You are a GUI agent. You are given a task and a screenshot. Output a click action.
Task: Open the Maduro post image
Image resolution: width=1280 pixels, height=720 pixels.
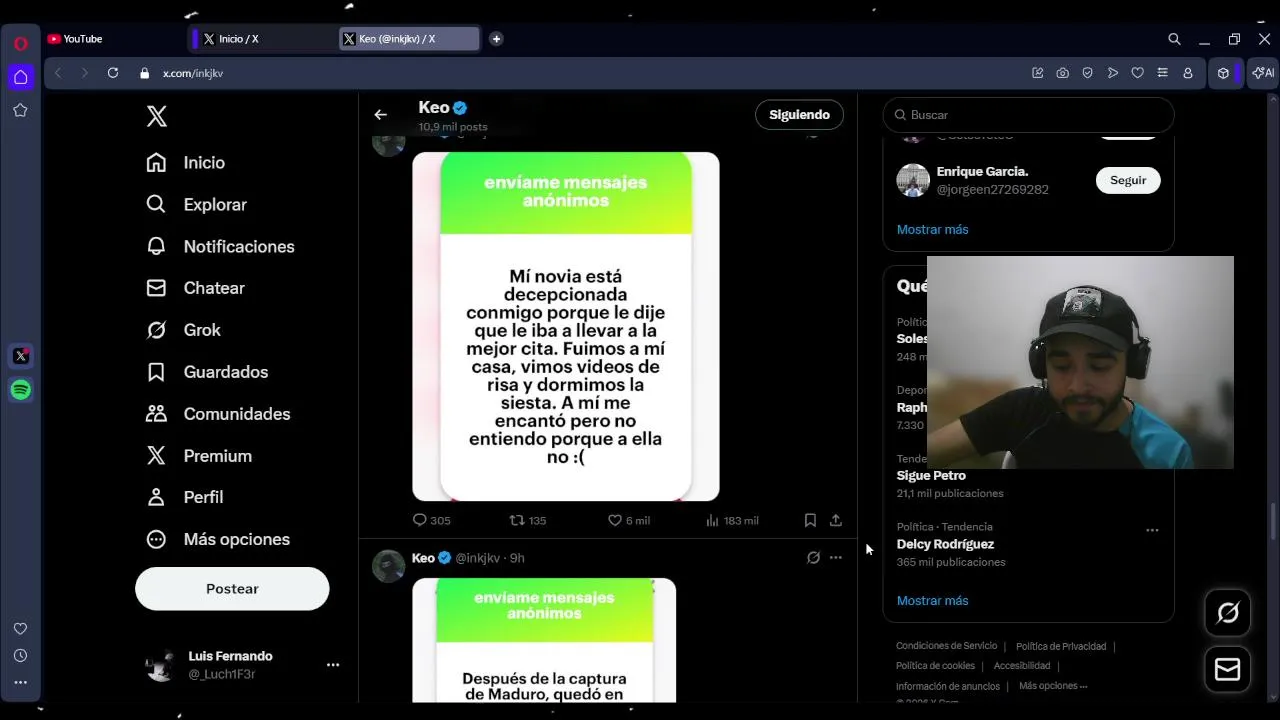(x=544, y=640)
